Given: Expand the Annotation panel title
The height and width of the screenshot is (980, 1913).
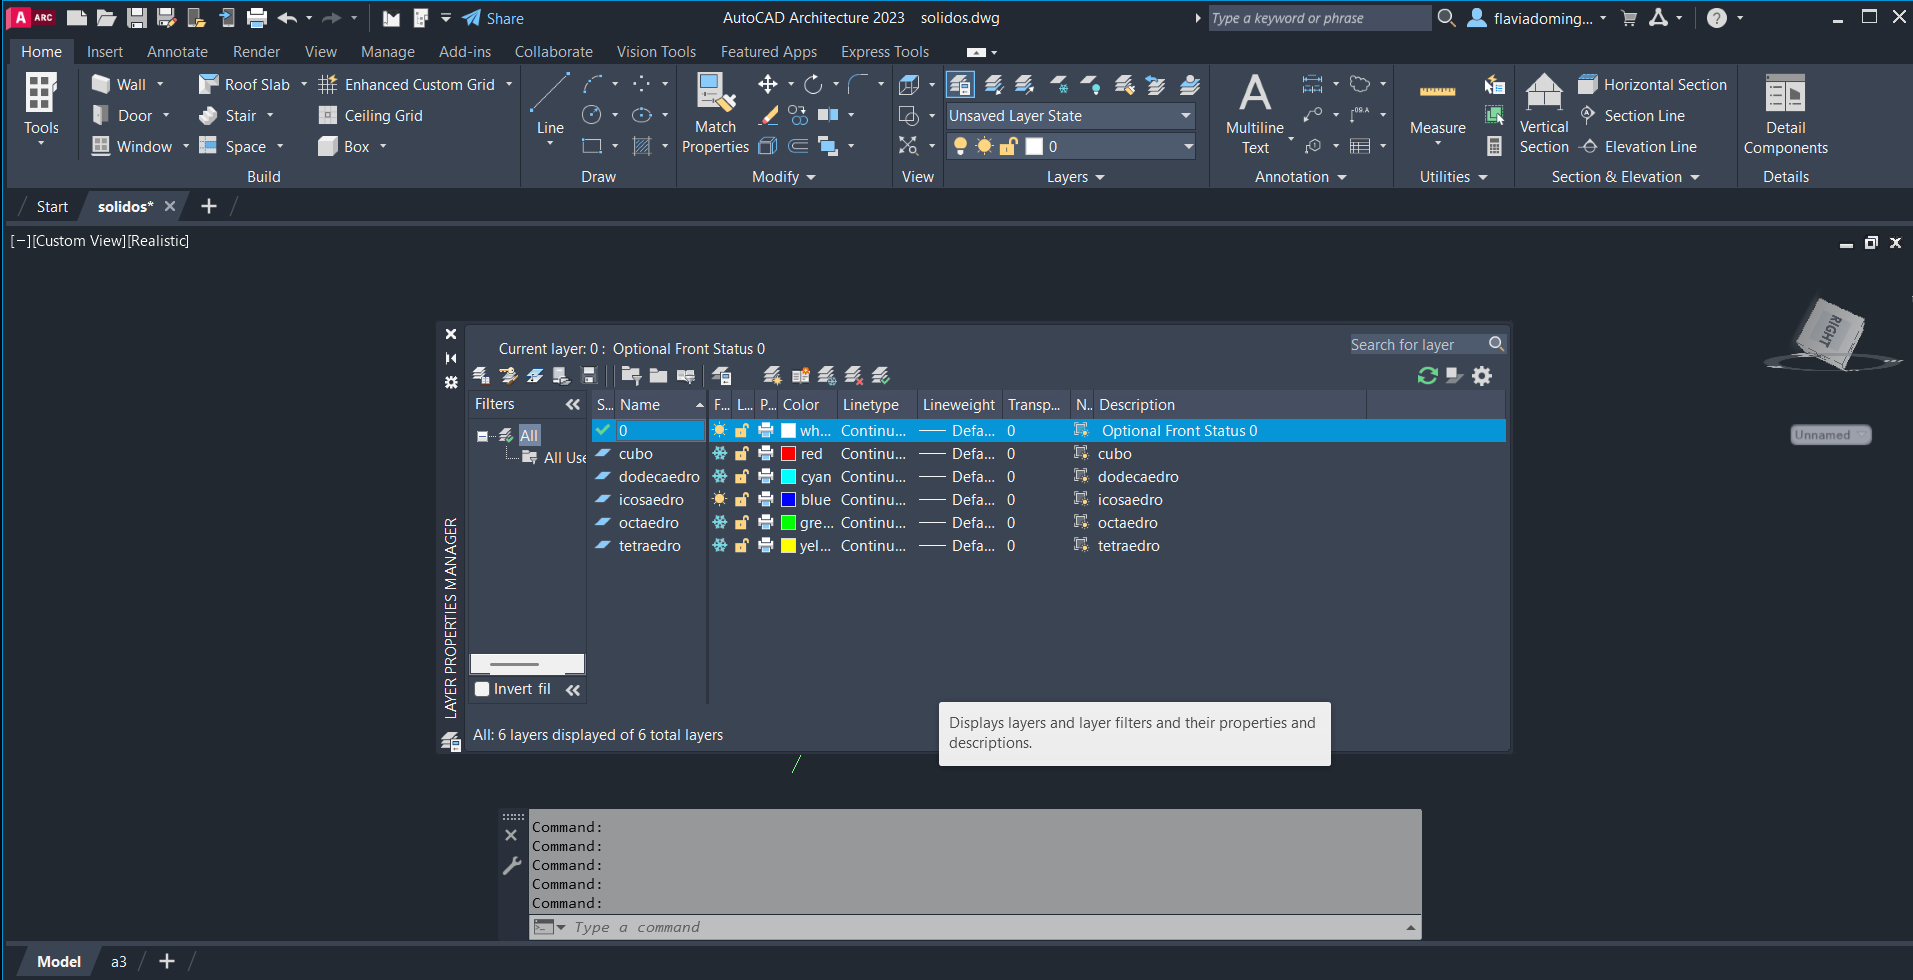Looking at the screenshot, I should [x=1301, y=177].
